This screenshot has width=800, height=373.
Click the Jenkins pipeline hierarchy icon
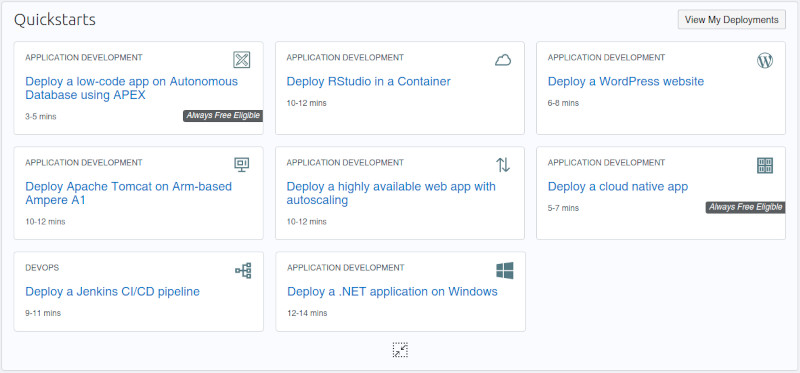coord(243,270)
